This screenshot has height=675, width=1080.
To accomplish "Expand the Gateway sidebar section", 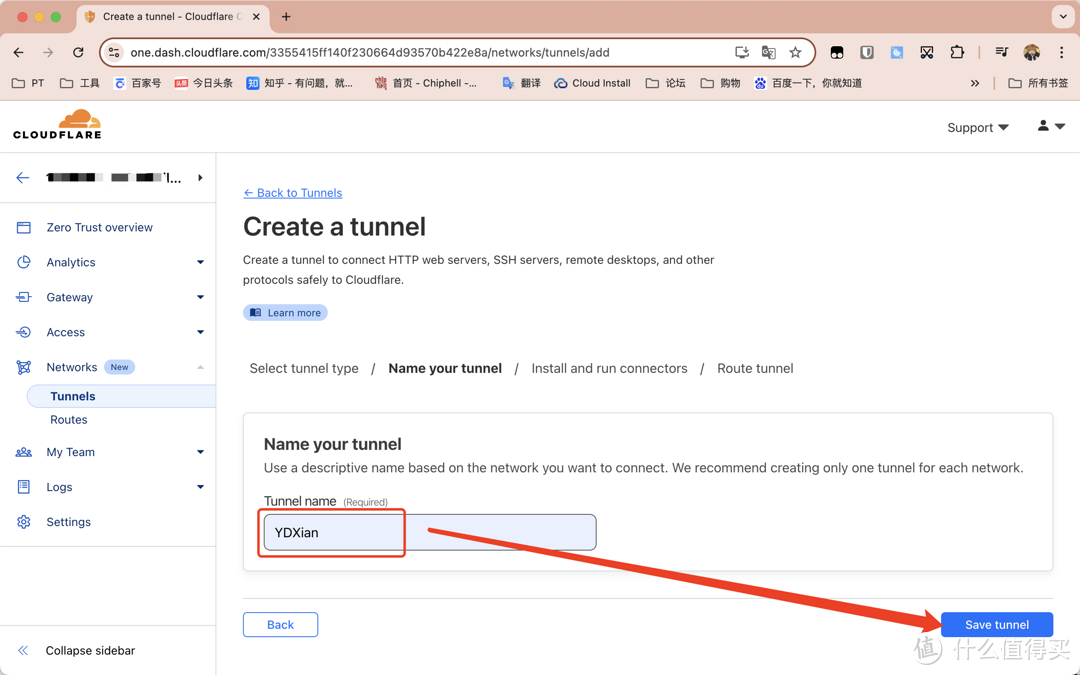I will (x=200, y=297).
